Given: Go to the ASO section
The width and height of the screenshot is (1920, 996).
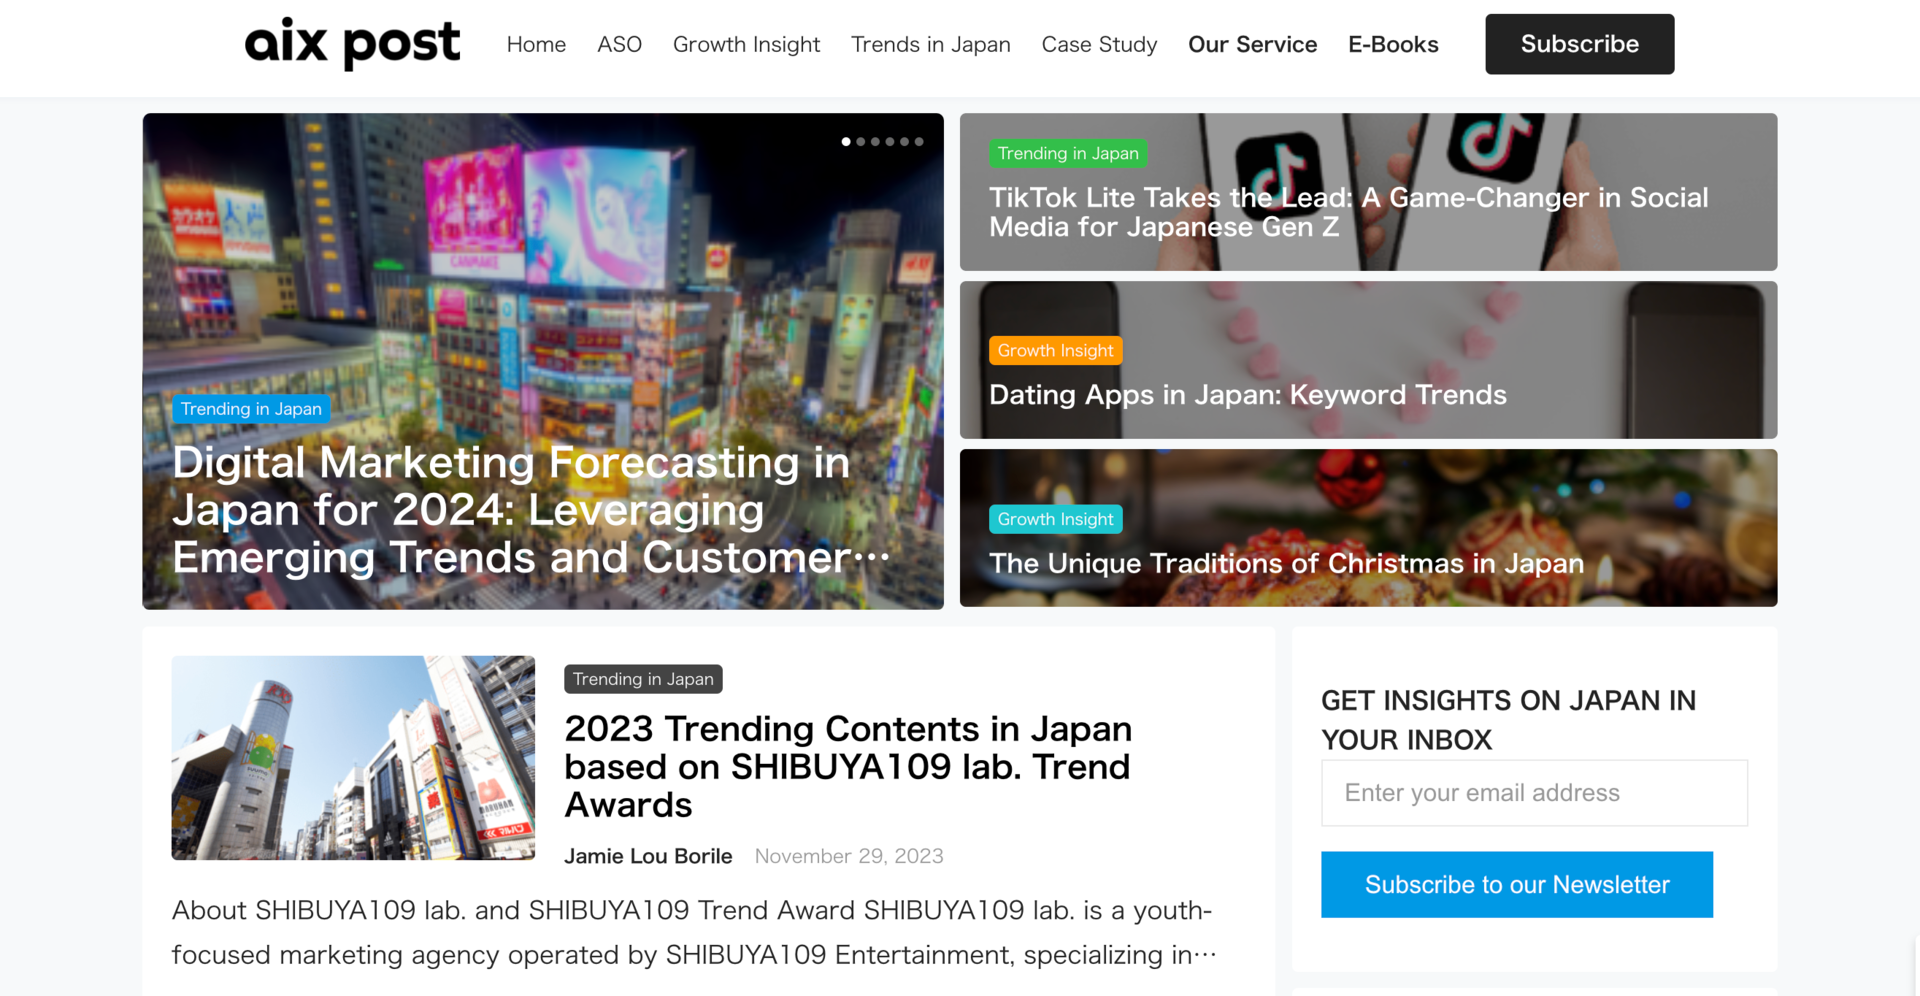Looking at the screenshot, I should (619, 45).
